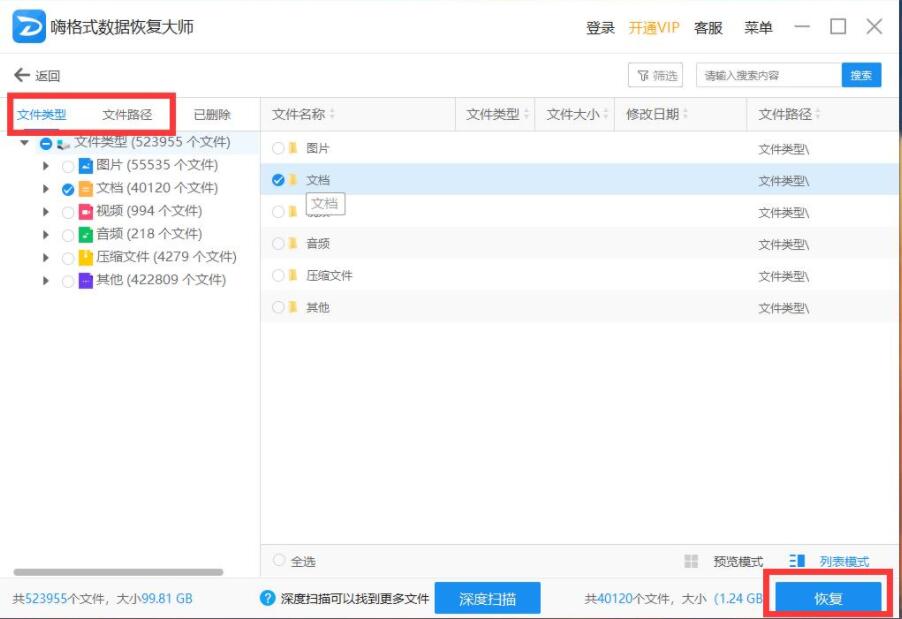This screenshot has width=902, height=619.
Task: Click 登录 to log in
Action: (x=600, y=27)
